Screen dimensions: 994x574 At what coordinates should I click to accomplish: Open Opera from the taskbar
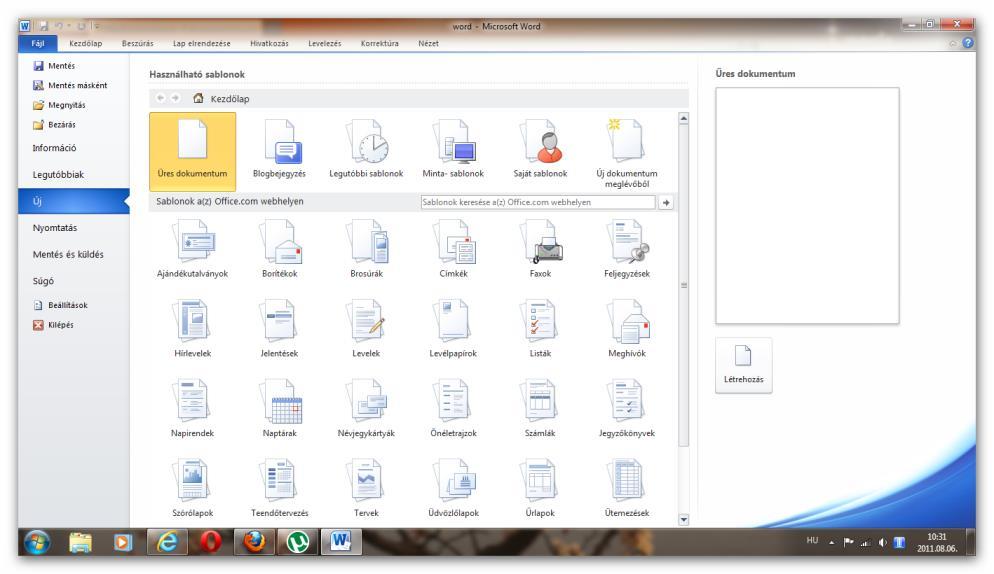[x=210, y=542]
